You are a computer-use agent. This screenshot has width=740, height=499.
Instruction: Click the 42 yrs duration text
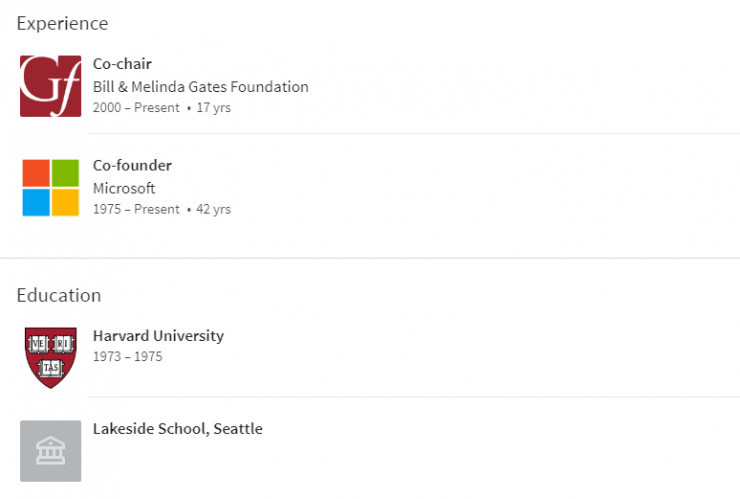click(214, 210)
